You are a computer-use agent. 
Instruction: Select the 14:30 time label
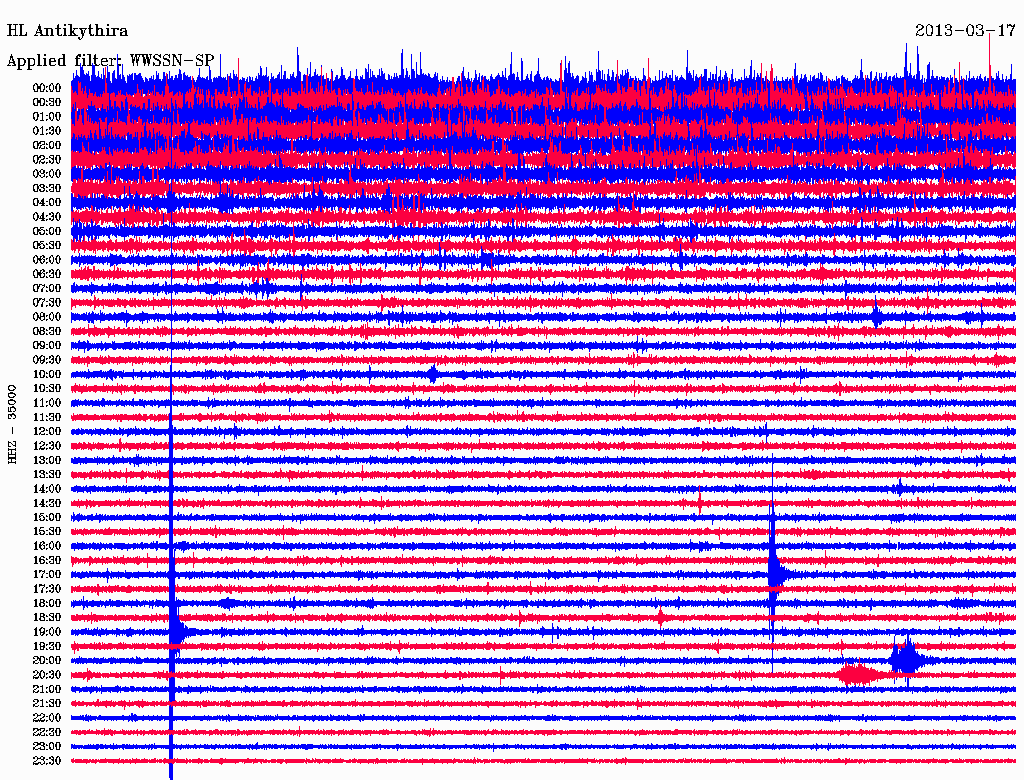click(x=47, y=503)
